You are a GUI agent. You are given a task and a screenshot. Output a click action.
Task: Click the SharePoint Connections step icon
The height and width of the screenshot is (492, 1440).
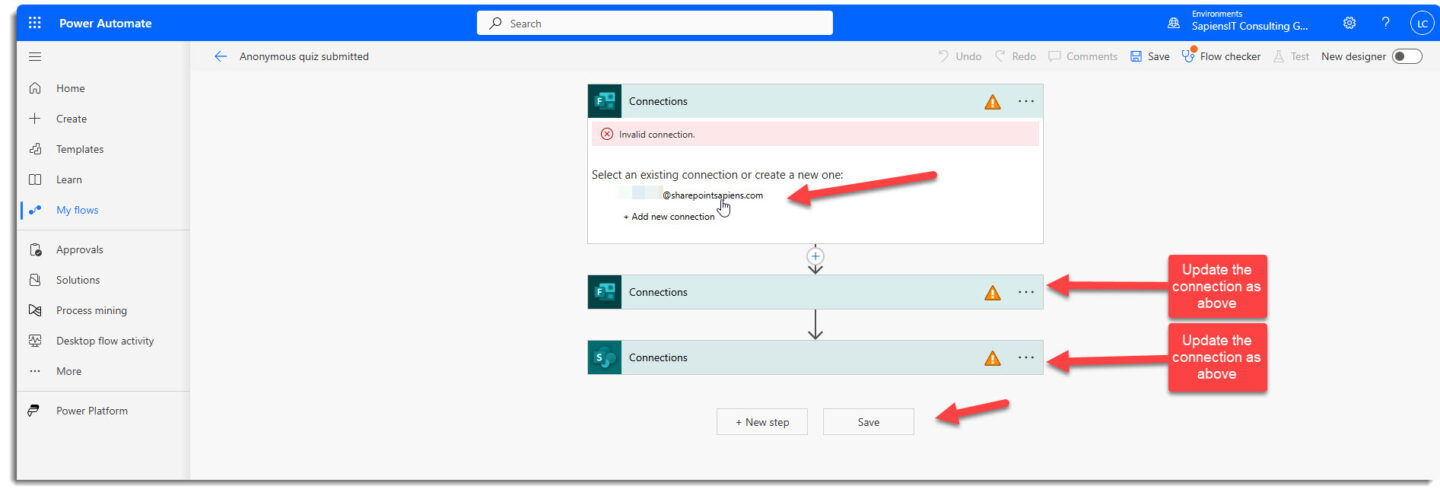coord(605,358)
